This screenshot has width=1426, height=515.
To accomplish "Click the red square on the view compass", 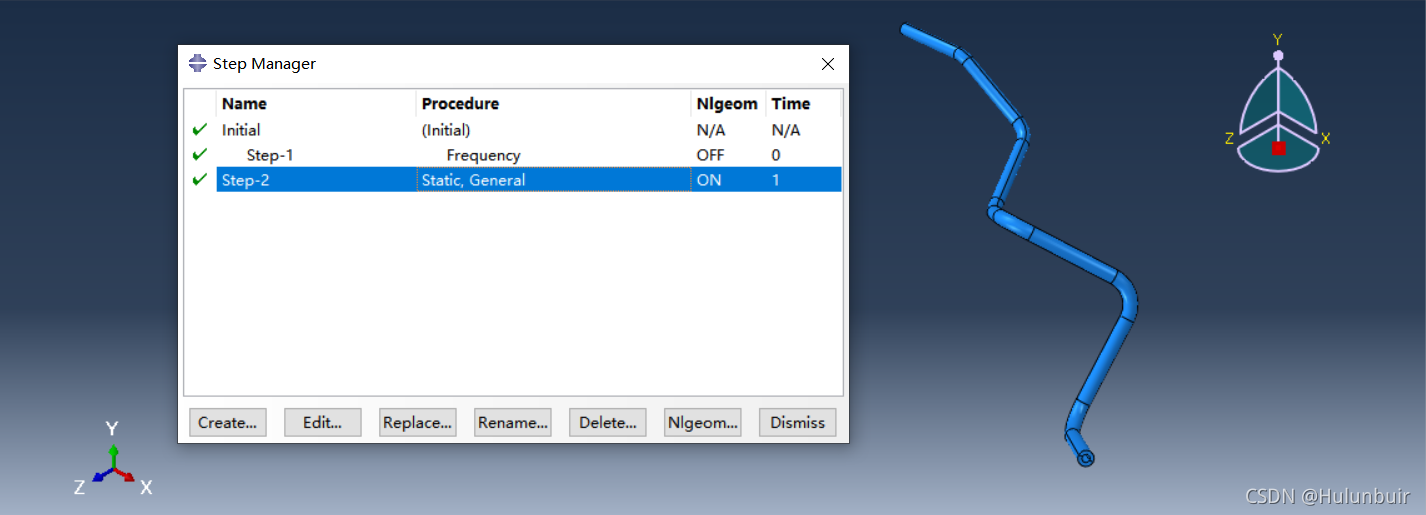I will click(1278, 148).
